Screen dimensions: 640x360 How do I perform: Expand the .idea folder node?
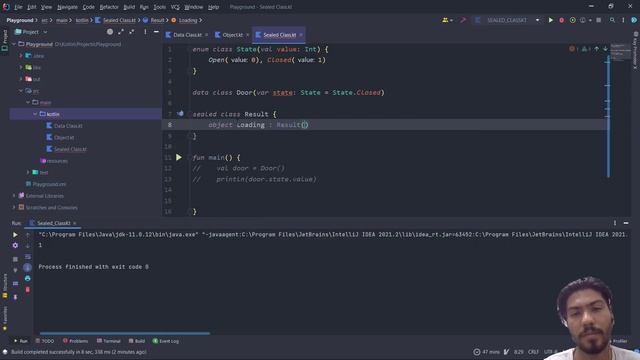(x=21, y=56)
